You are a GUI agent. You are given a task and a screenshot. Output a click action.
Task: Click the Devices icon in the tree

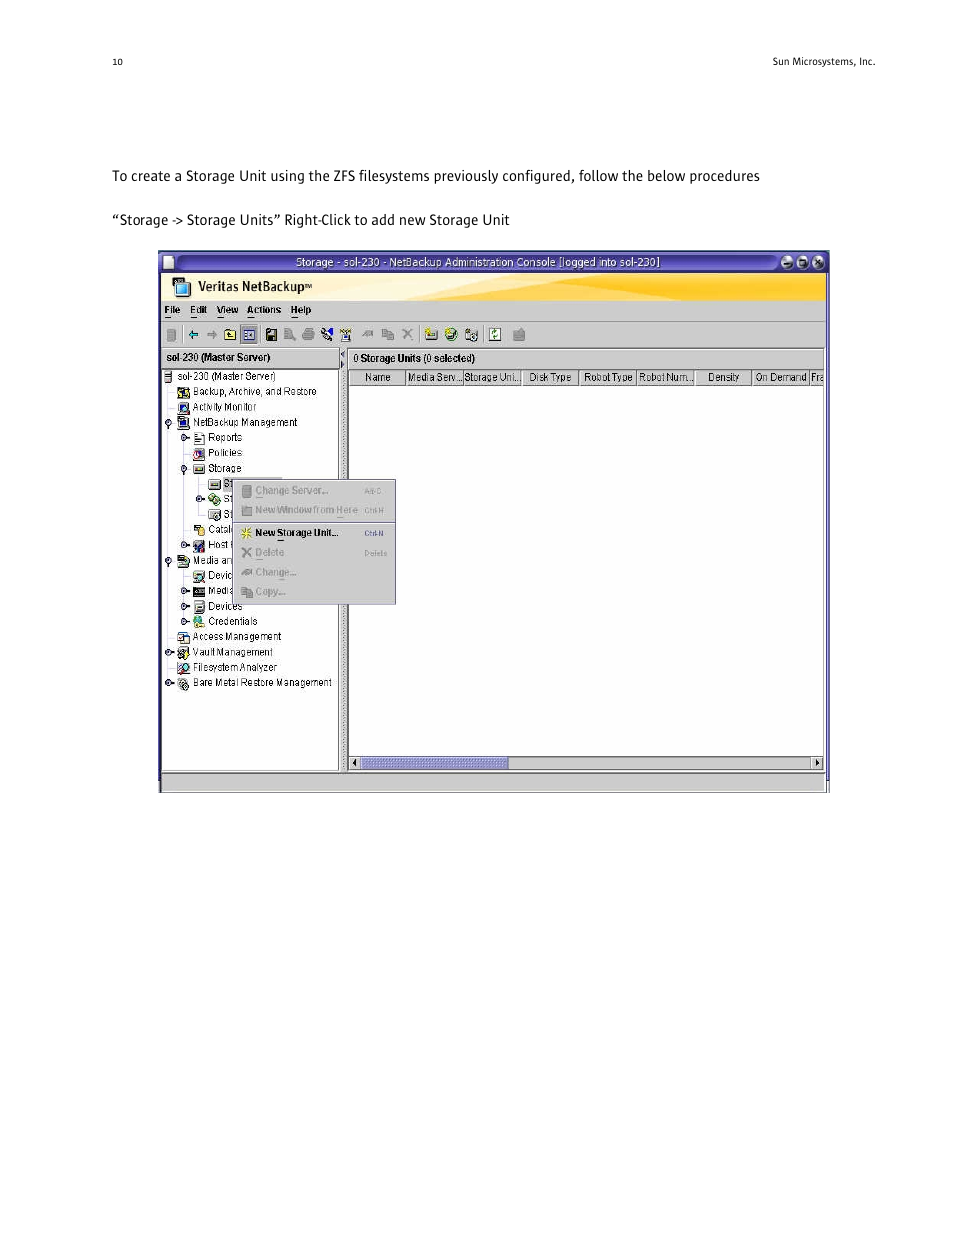click(x=199, y=606)
